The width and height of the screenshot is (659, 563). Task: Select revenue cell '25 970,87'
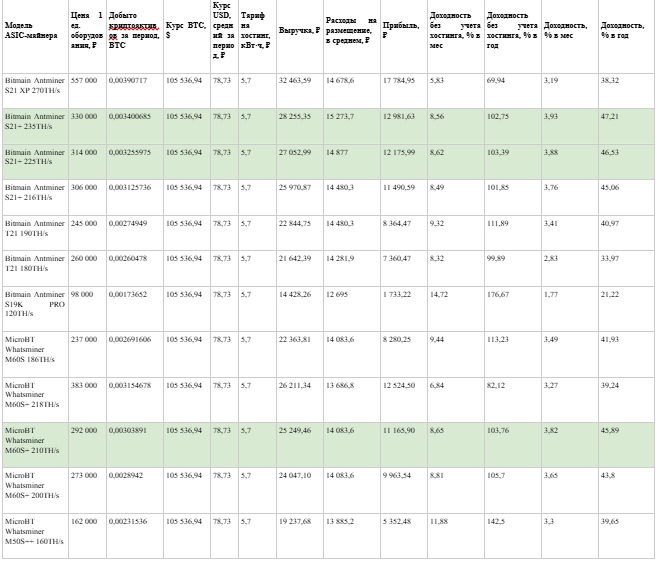[300, 198]
